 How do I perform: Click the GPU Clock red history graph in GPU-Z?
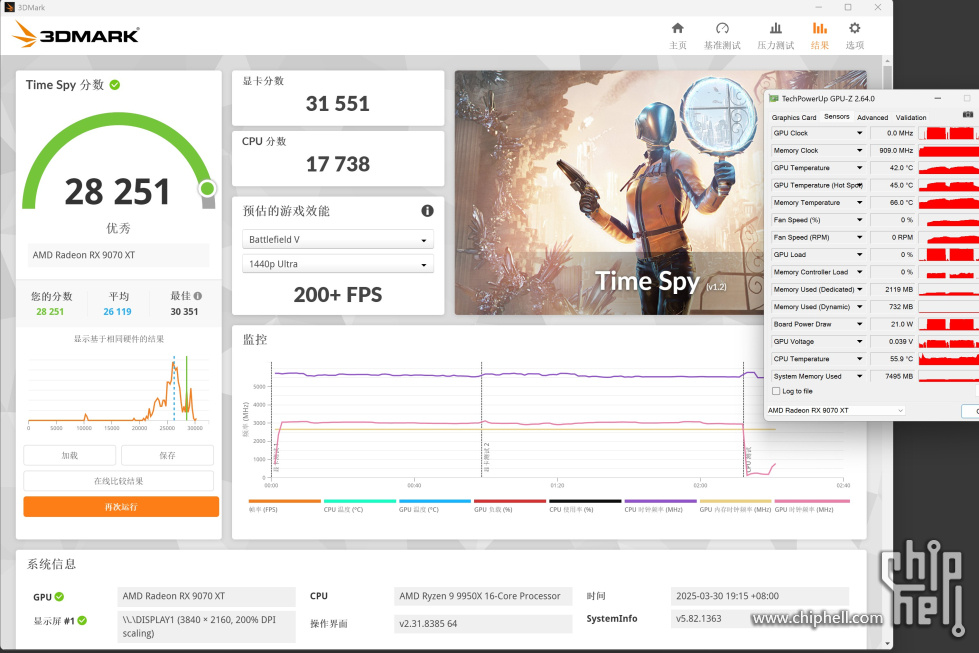tap(948, 133)
